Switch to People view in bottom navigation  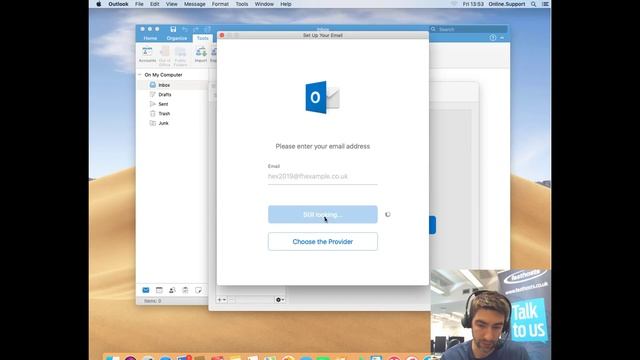[172, 290]
